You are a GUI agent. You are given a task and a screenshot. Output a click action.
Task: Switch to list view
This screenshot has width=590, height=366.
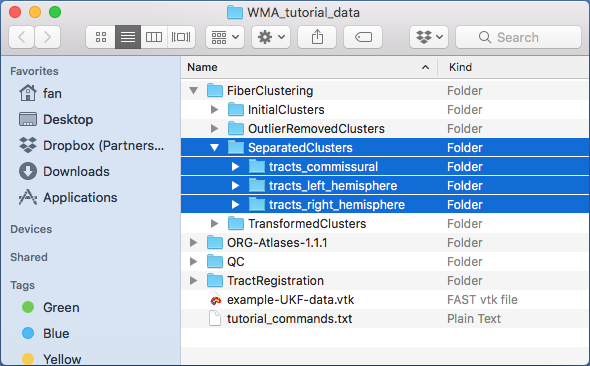(x=128, y=37)
